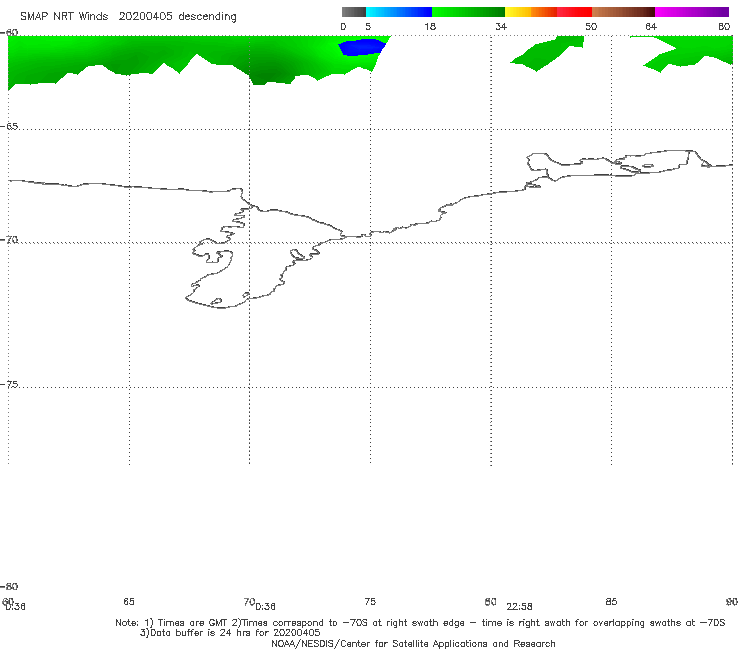Click the '5' label under the color bar
This screenshot has width=740, height=650.
coord(368,27)
